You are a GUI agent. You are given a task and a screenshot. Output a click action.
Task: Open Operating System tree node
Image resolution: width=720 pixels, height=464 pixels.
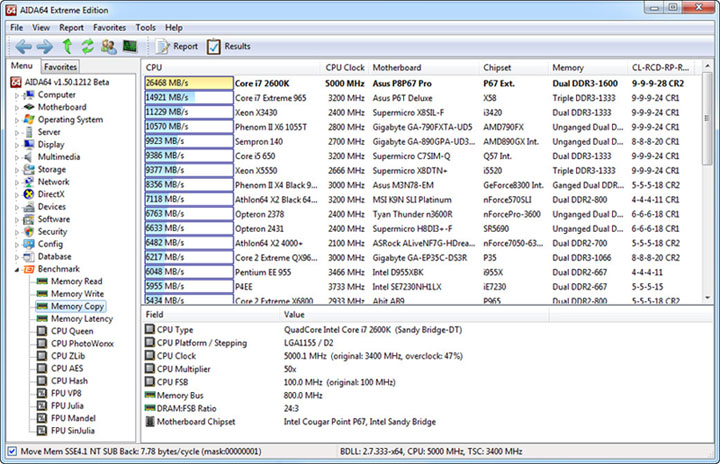coord(70,119)
